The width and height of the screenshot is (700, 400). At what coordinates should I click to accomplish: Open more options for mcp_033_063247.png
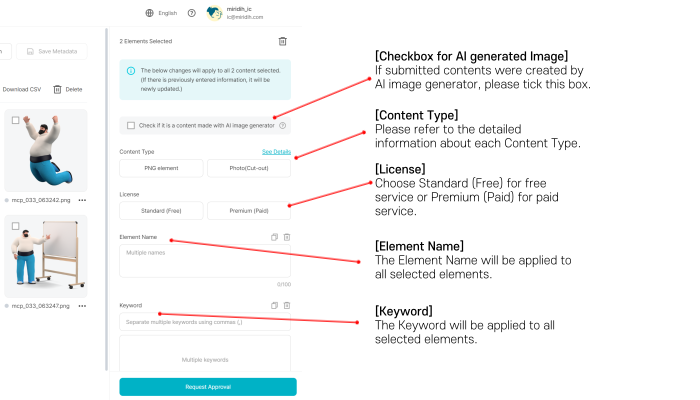82,306
